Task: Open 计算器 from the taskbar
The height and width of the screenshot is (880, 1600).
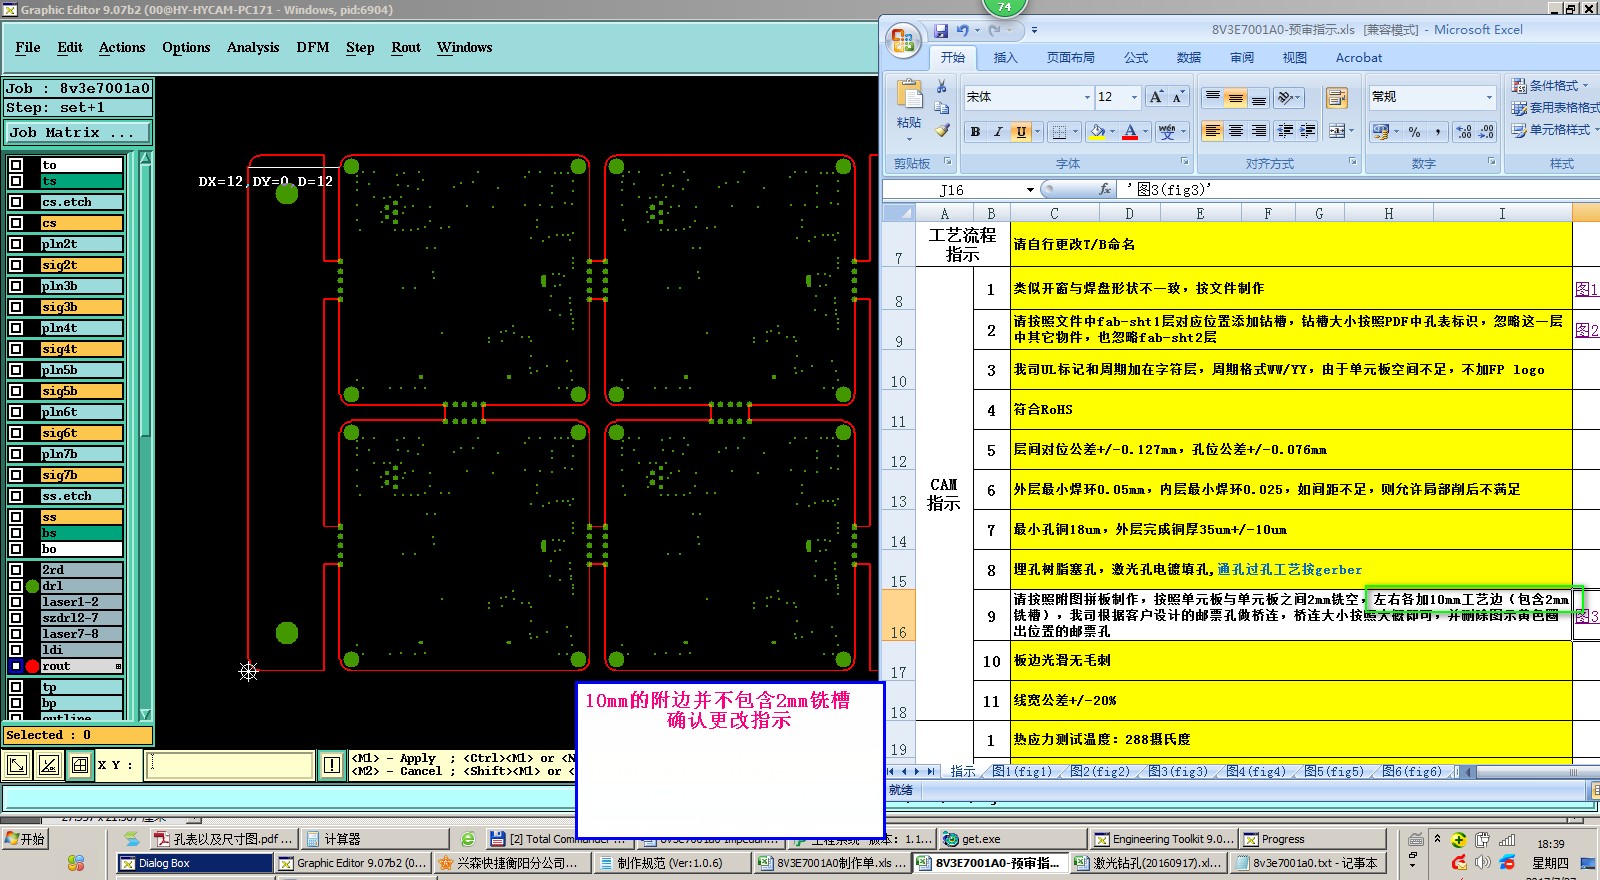Action: click(373, 839)
